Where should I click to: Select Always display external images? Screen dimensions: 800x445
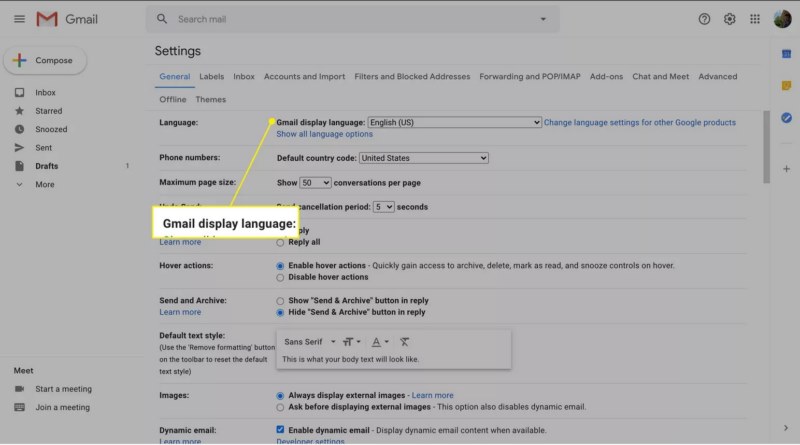tap(280, 396)
